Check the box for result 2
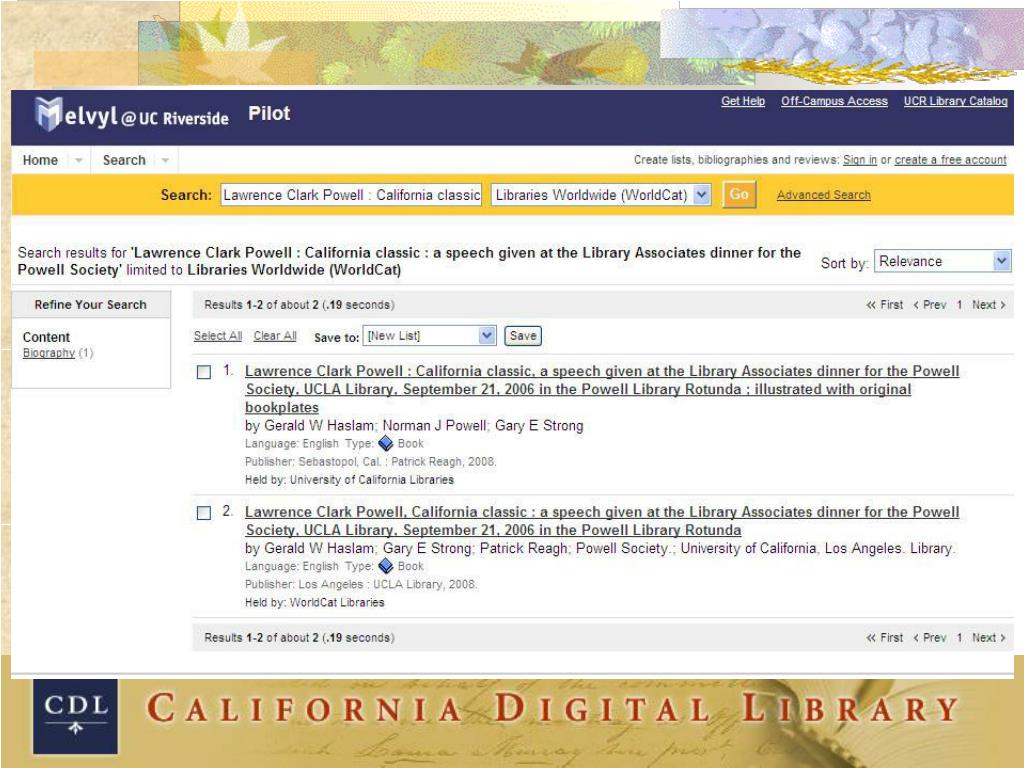 pyautogui.click(x=204, y=513)
